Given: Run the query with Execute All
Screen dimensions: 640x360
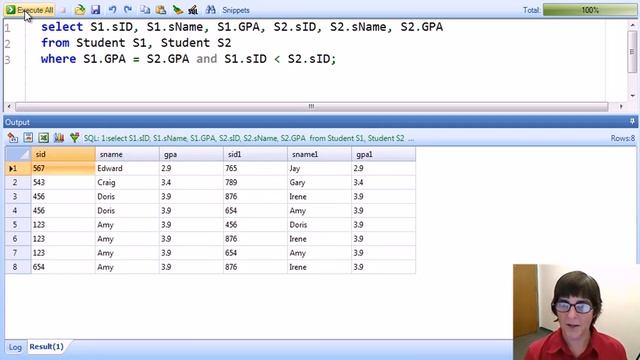Looking at the screenshot, I should point(29,10).
